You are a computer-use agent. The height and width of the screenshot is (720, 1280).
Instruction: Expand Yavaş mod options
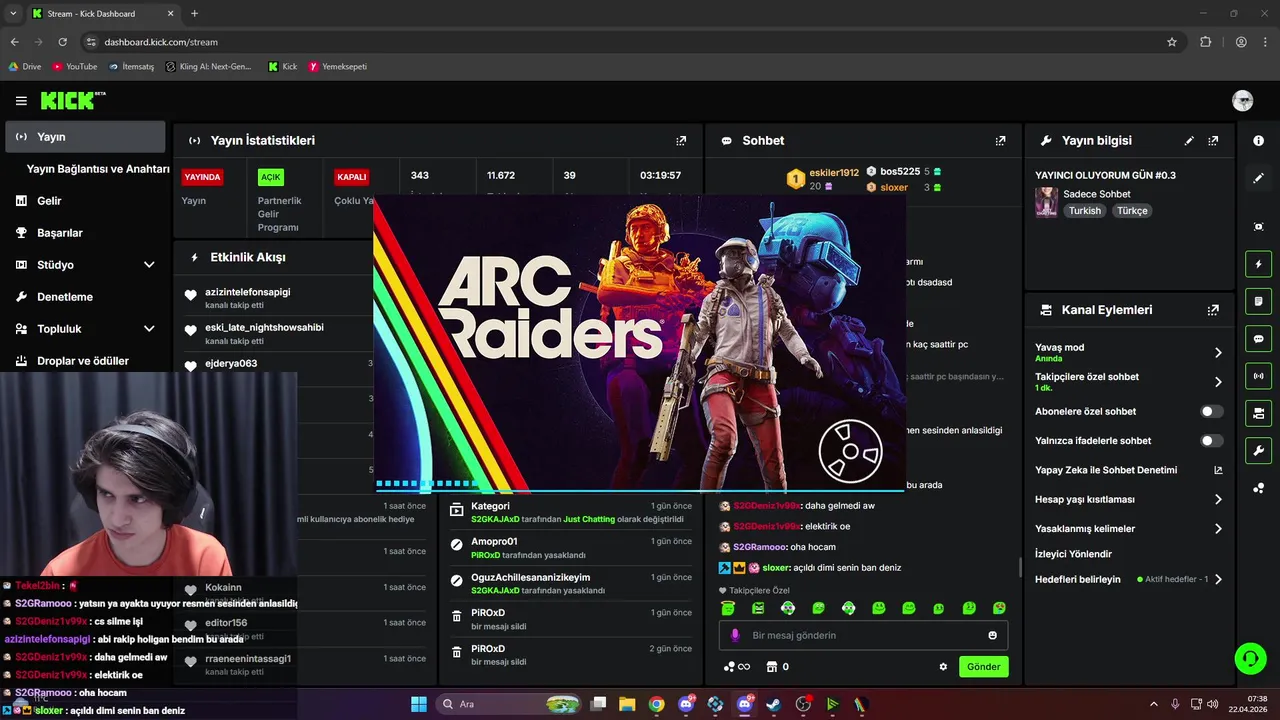click(x=1218, y=352)
